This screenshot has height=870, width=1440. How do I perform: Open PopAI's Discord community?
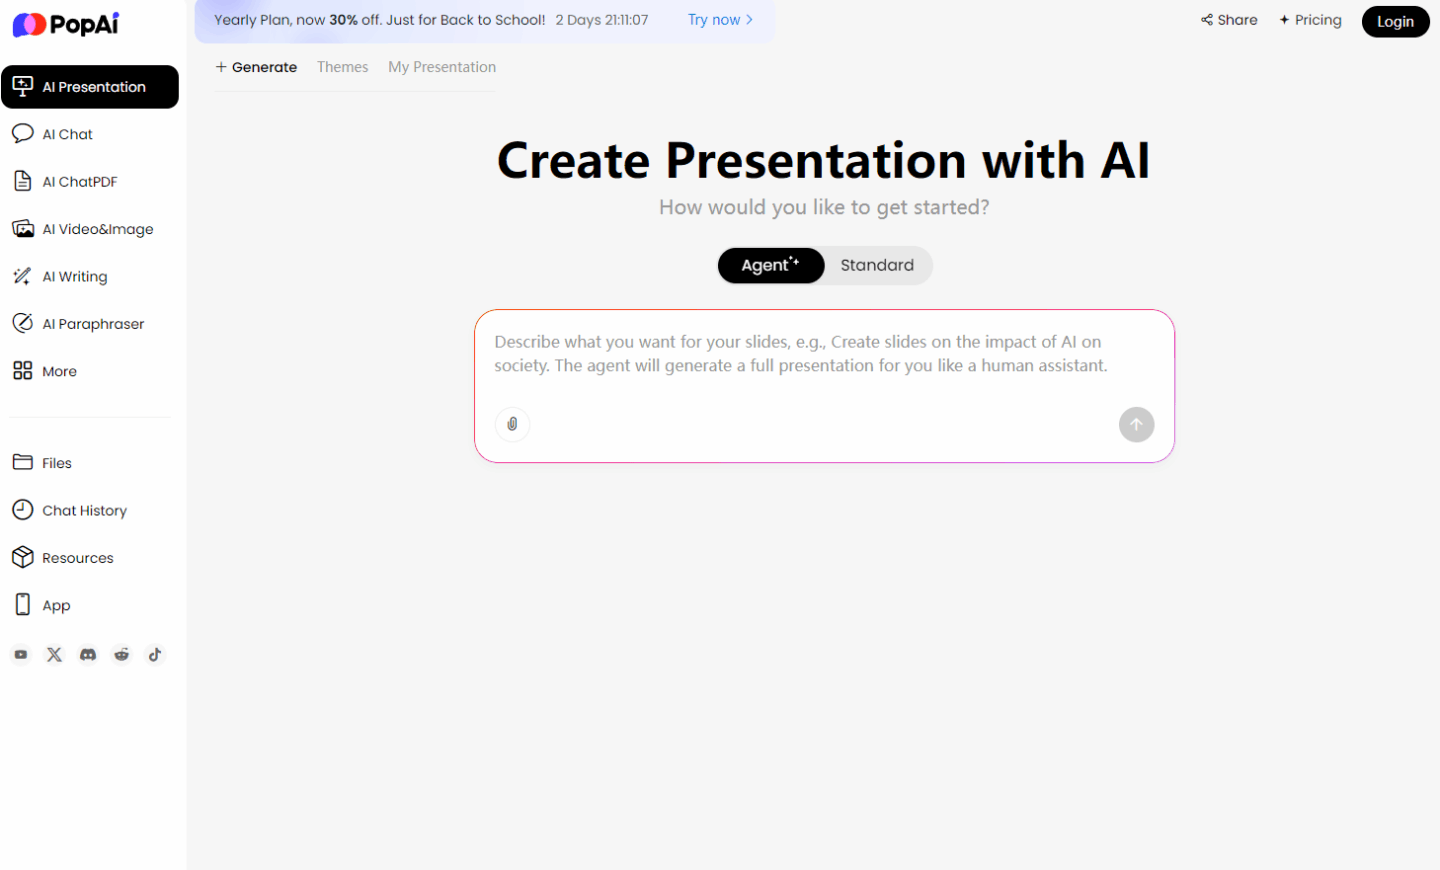point(88,654)
